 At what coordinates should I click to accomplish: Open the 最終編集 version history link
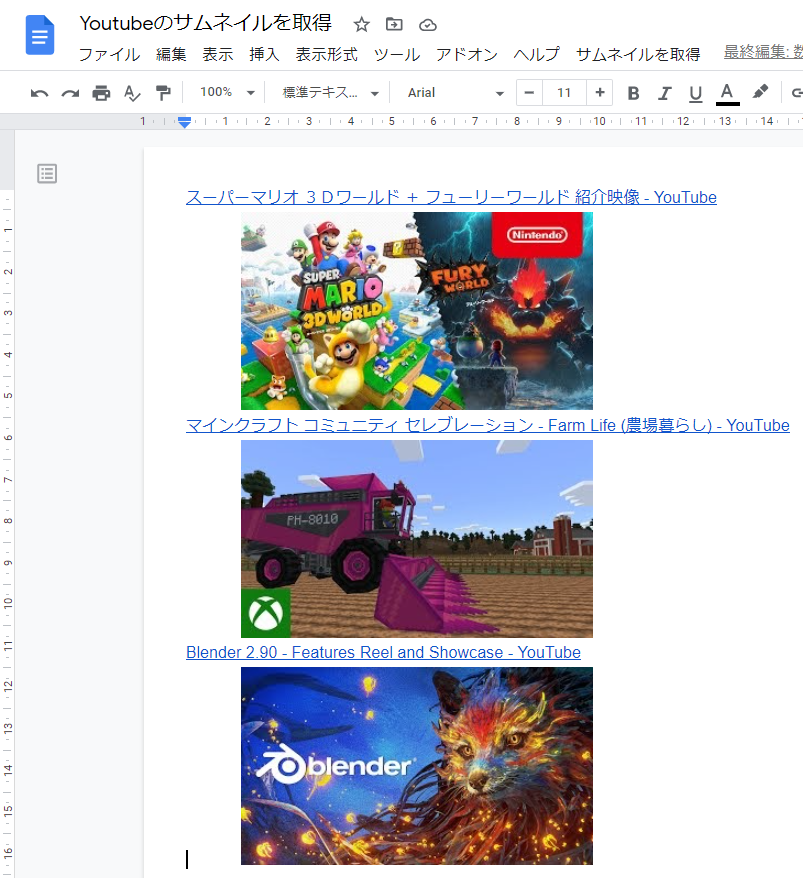pyautogui.click(x=763, y=52)
